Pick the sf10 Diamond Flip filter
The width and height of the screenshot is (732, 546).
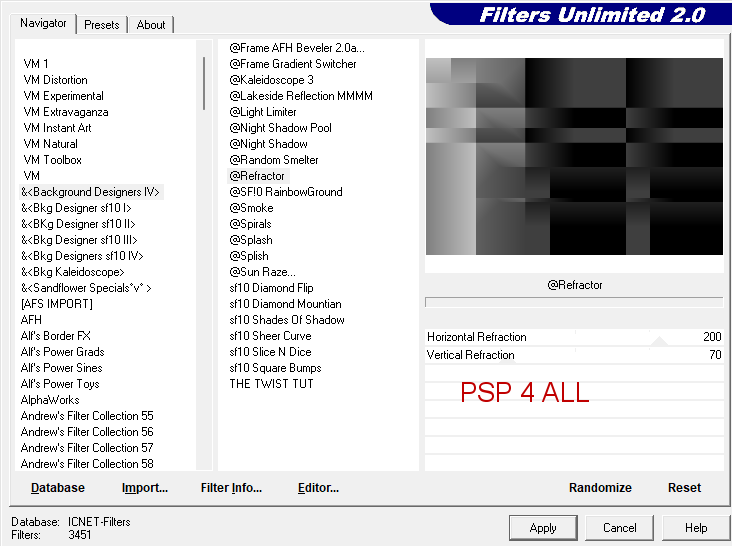[271, 288]
